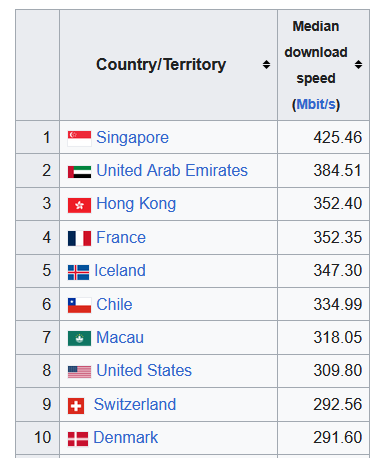Open the Singapore article link
The image size is (382, 458).
click(132, 138)
